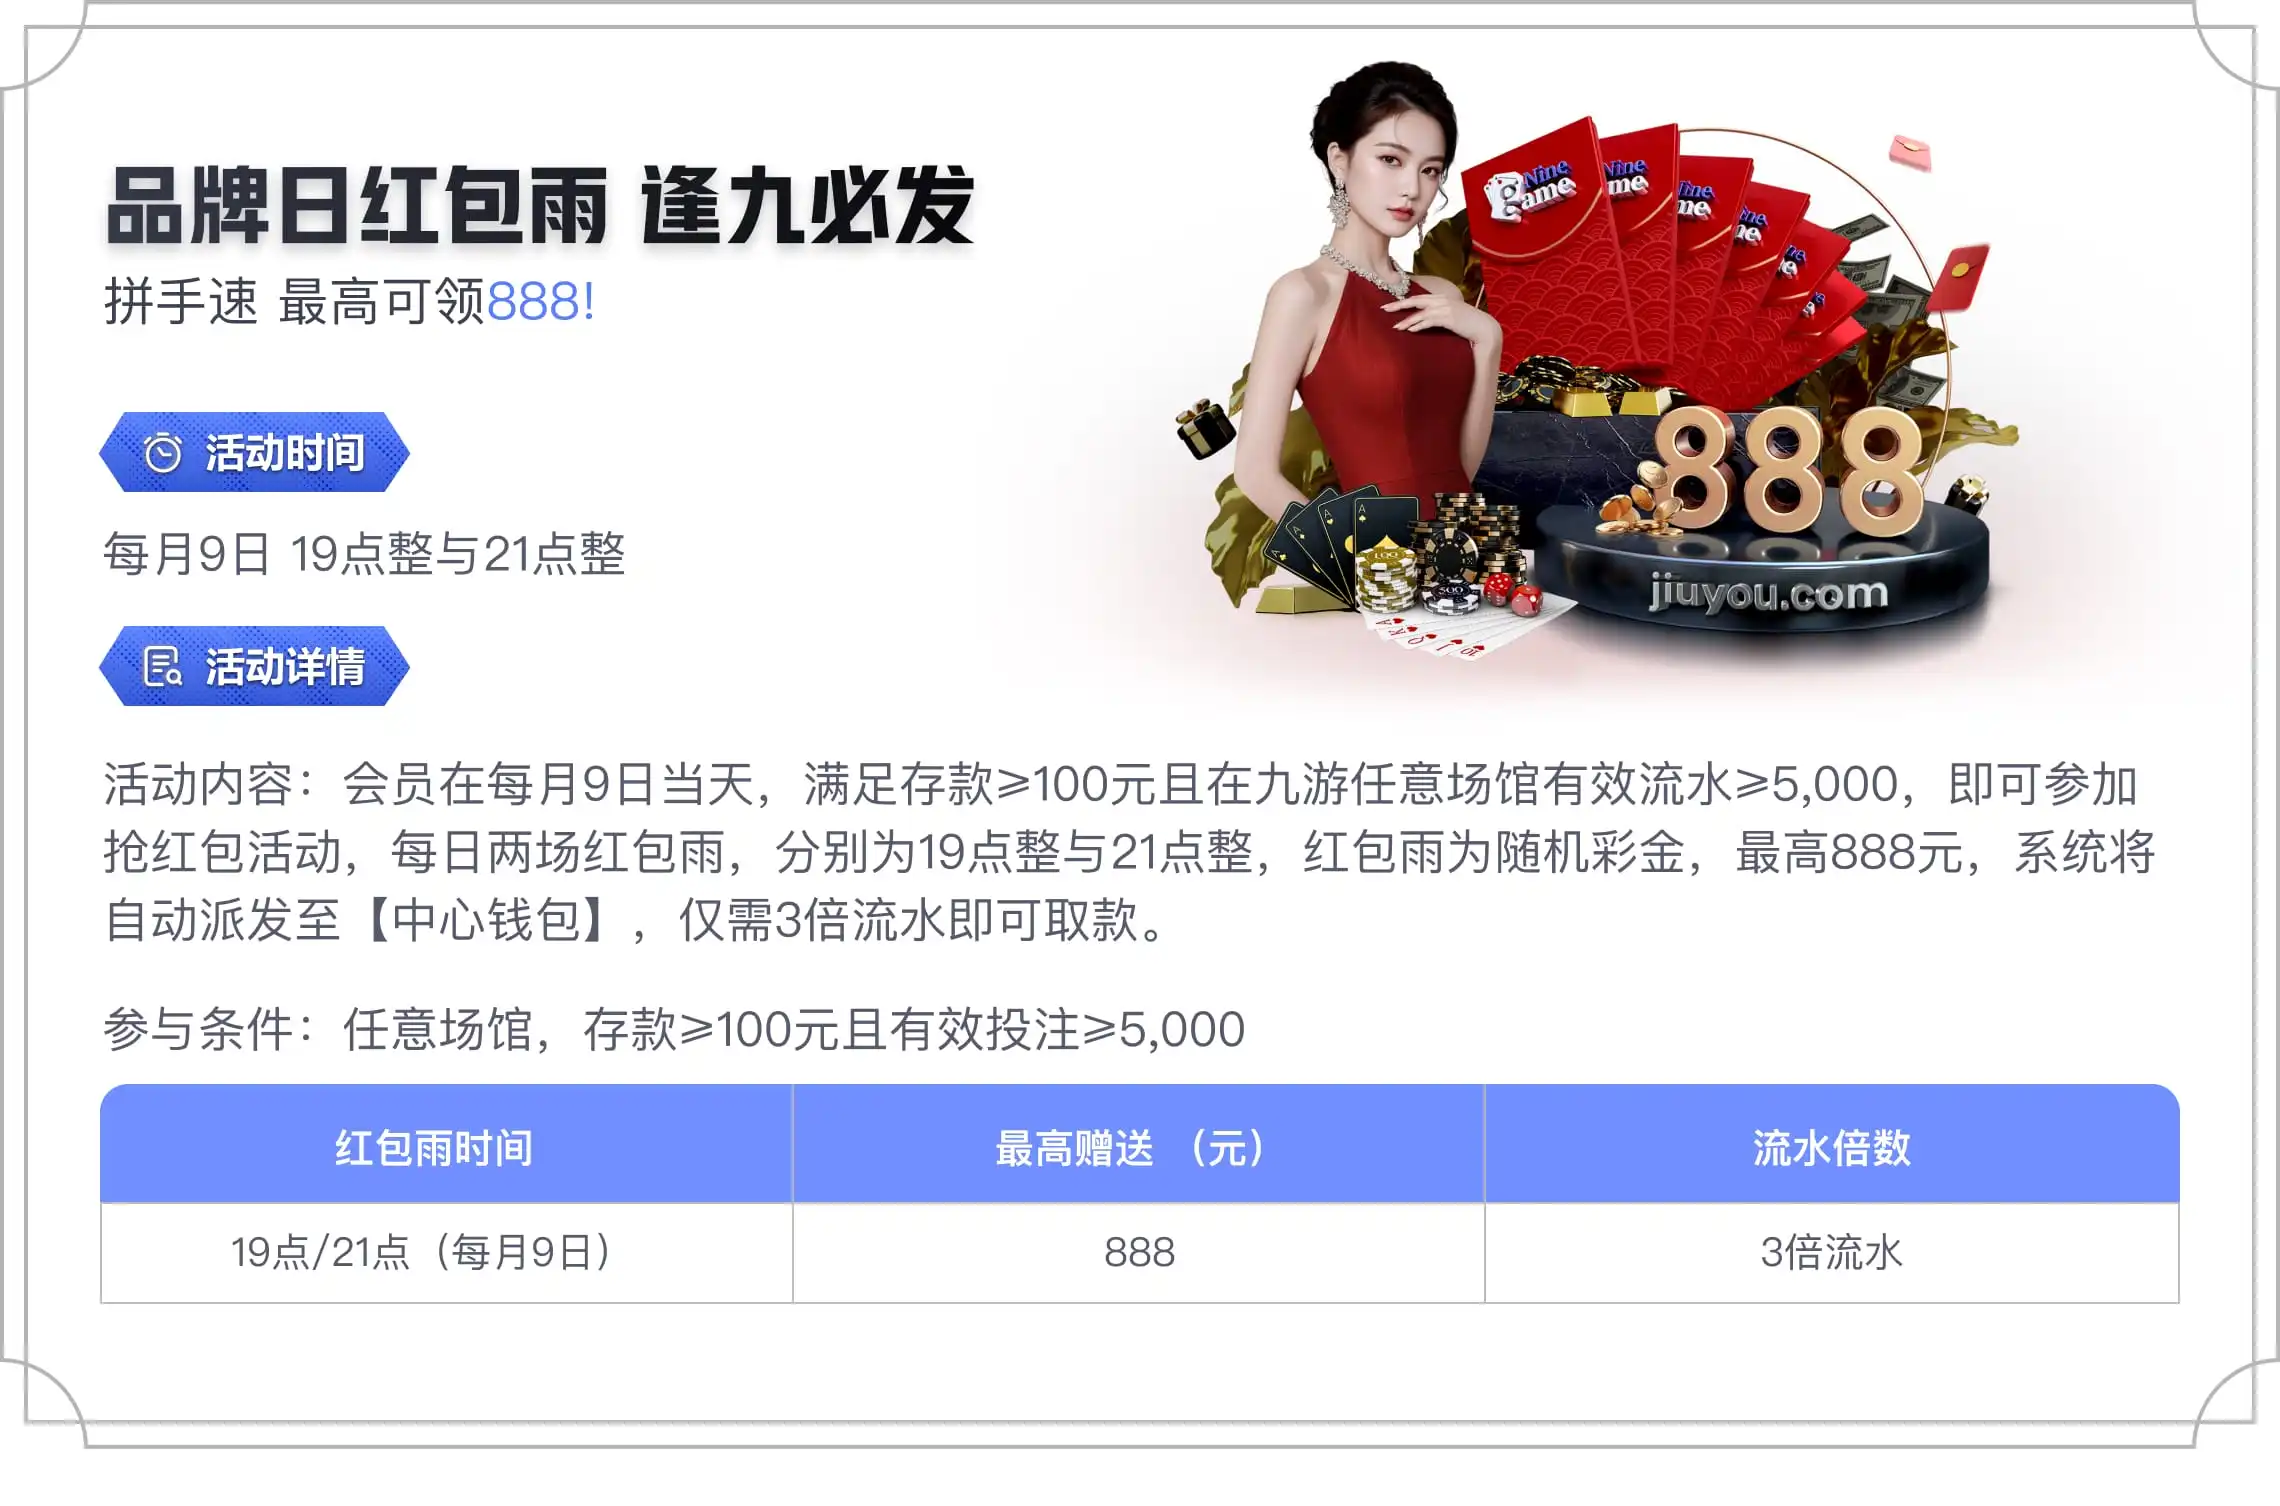This screenshot has width=2280, height=1506.
Task: Click the black gift box with gold ribbon
Action: 1205,428
